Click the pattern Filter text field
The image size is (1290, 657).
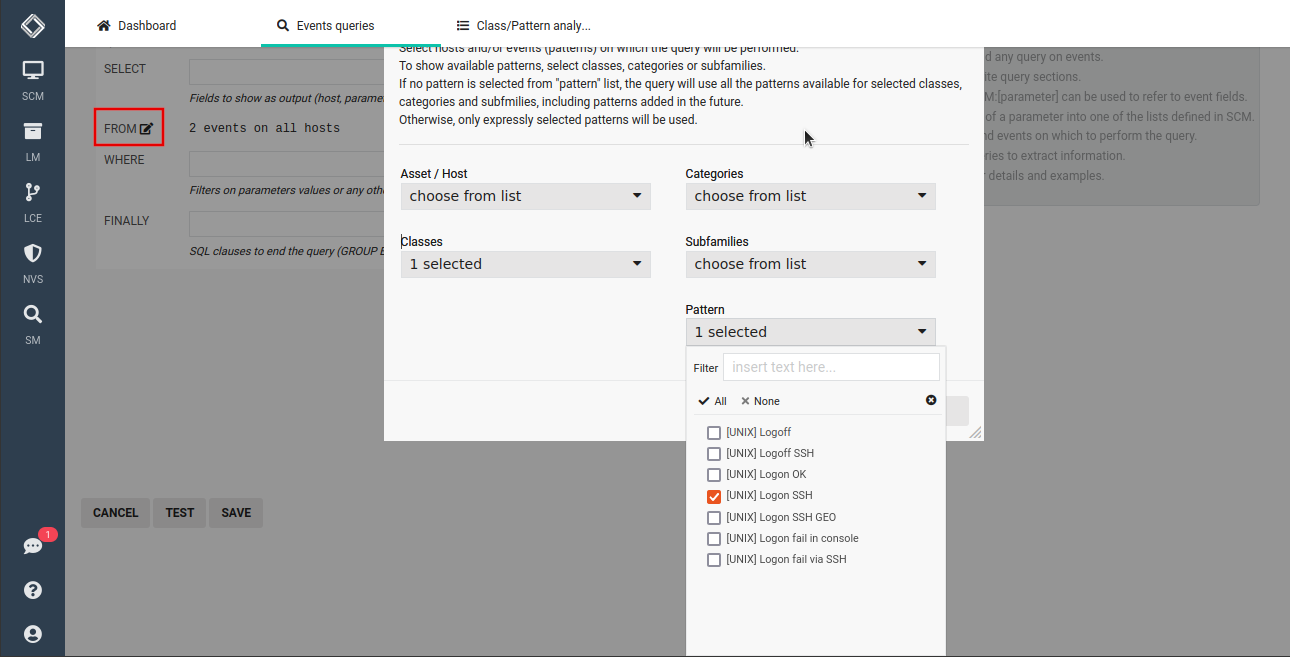(830, 367)
